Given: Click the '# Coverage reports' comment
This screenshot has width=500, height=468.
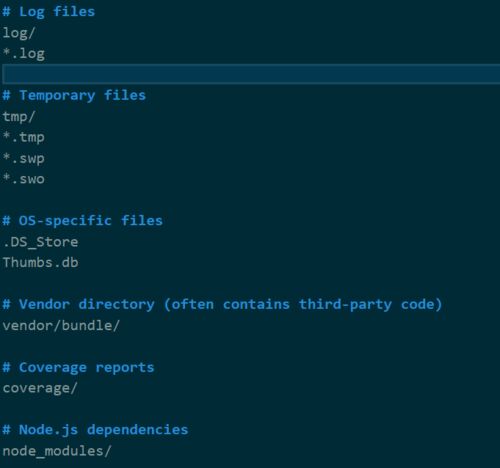Looking at the screenshot, I should tap(78, 368).
